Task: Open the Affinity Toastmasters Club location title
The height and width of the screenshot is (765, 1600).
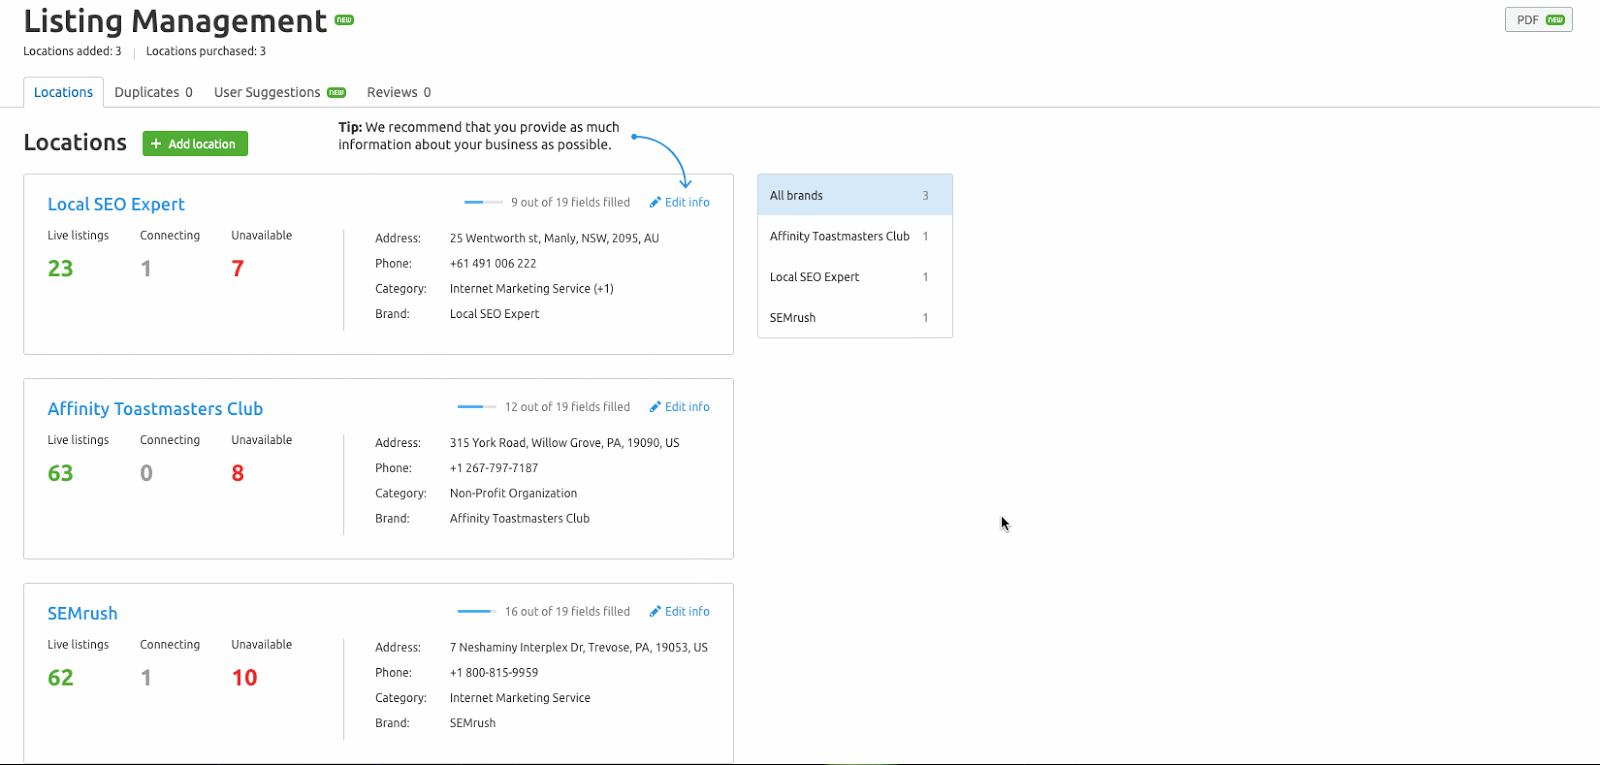Action: point(155,409)
